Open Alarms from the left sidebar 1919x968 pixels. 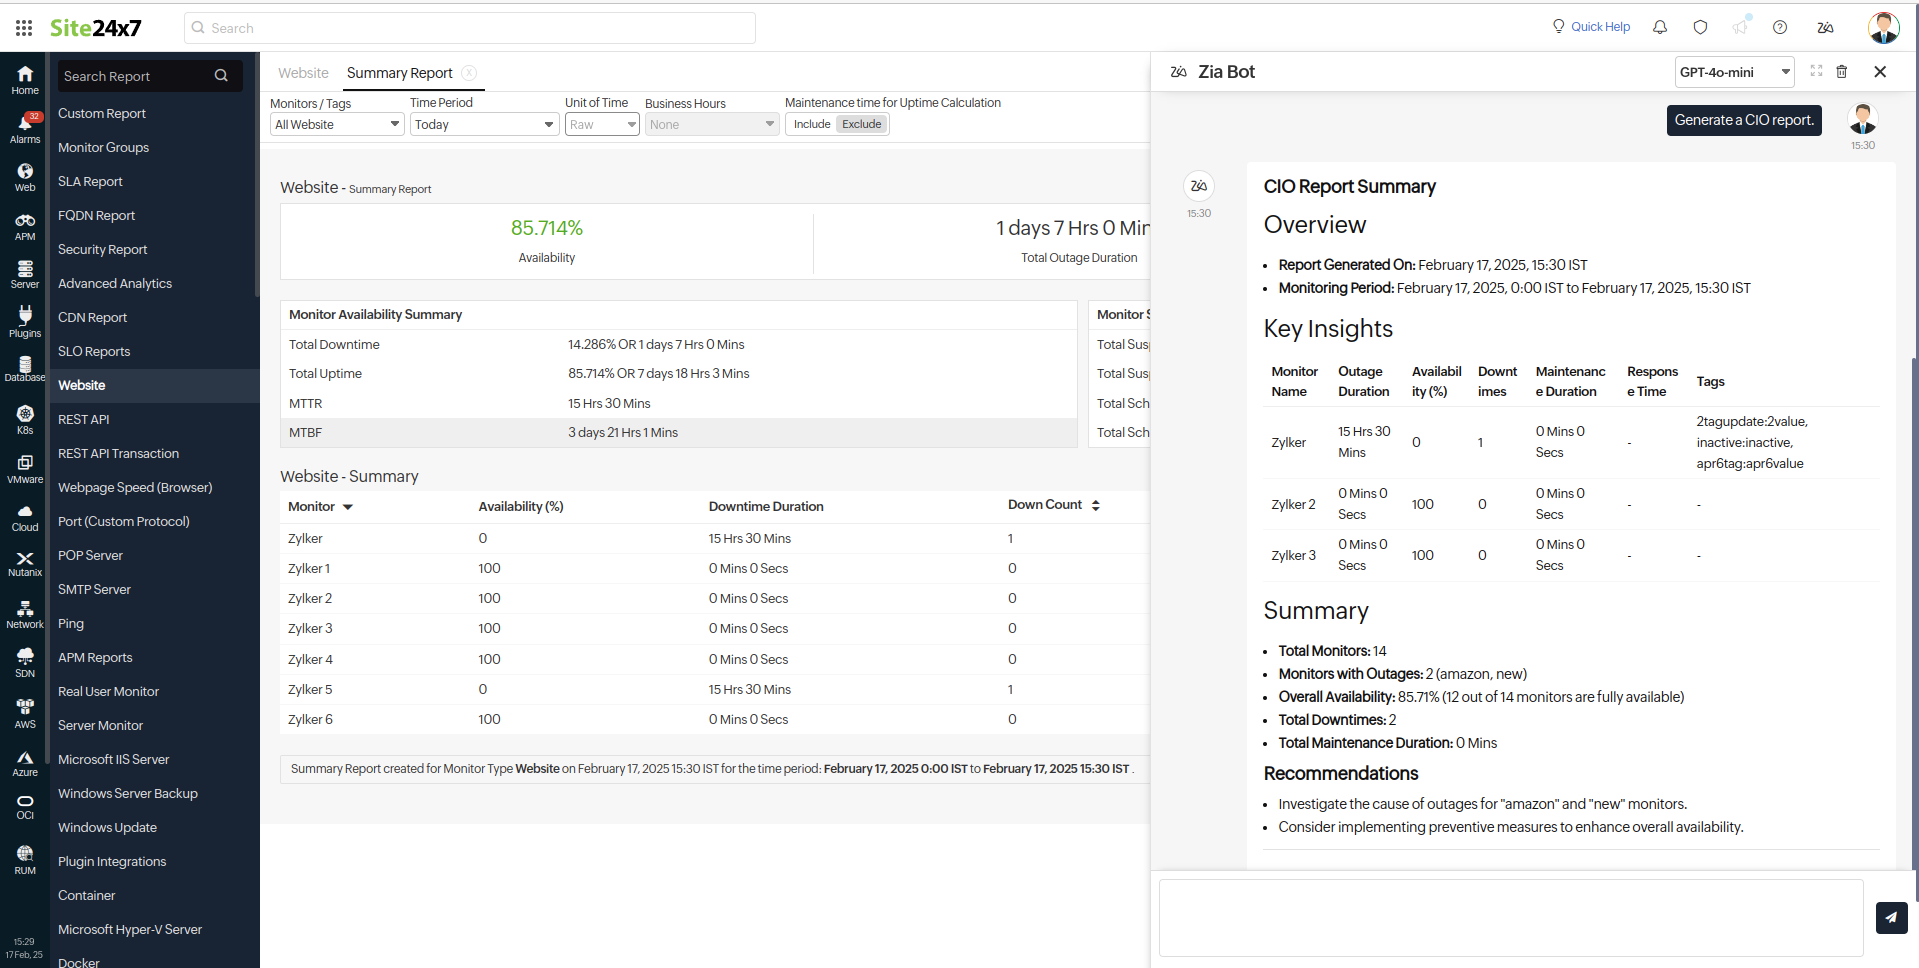point(24,124)
